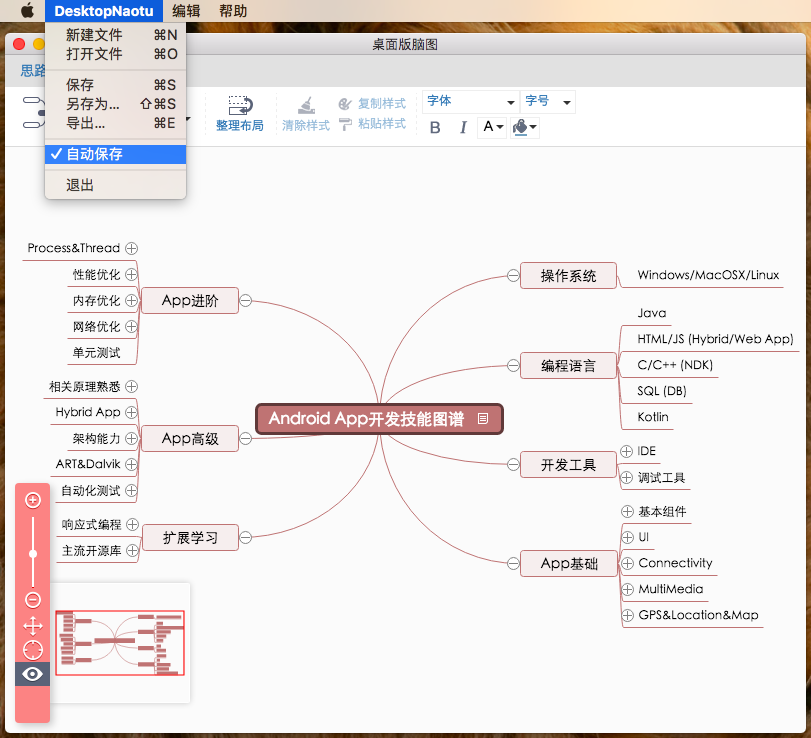The width and height of the screenshot is (811, 738).
Task: Click the zoom slider handle
Action: (33, 552)
